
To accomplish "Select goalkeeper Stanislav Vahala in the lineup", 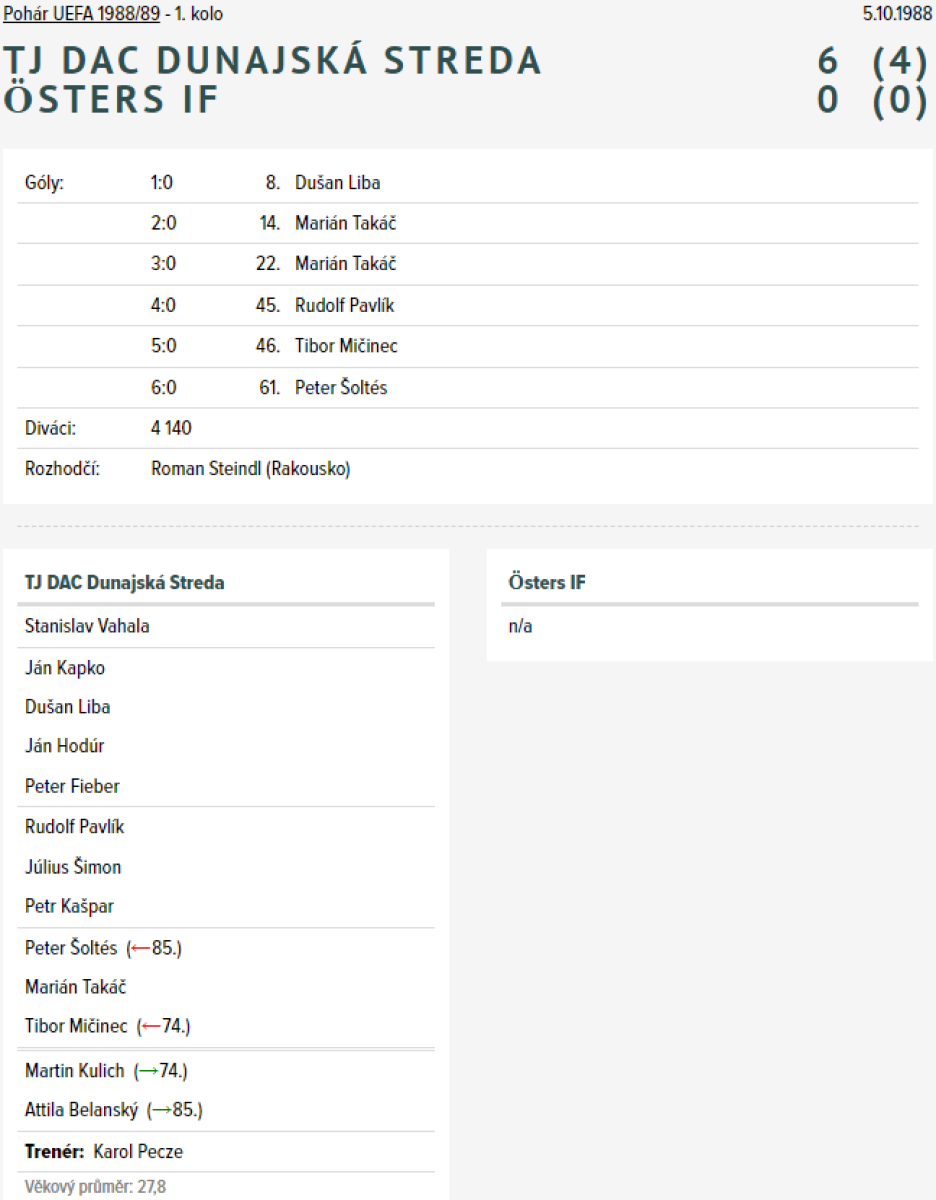I will [x=87, y=627].
